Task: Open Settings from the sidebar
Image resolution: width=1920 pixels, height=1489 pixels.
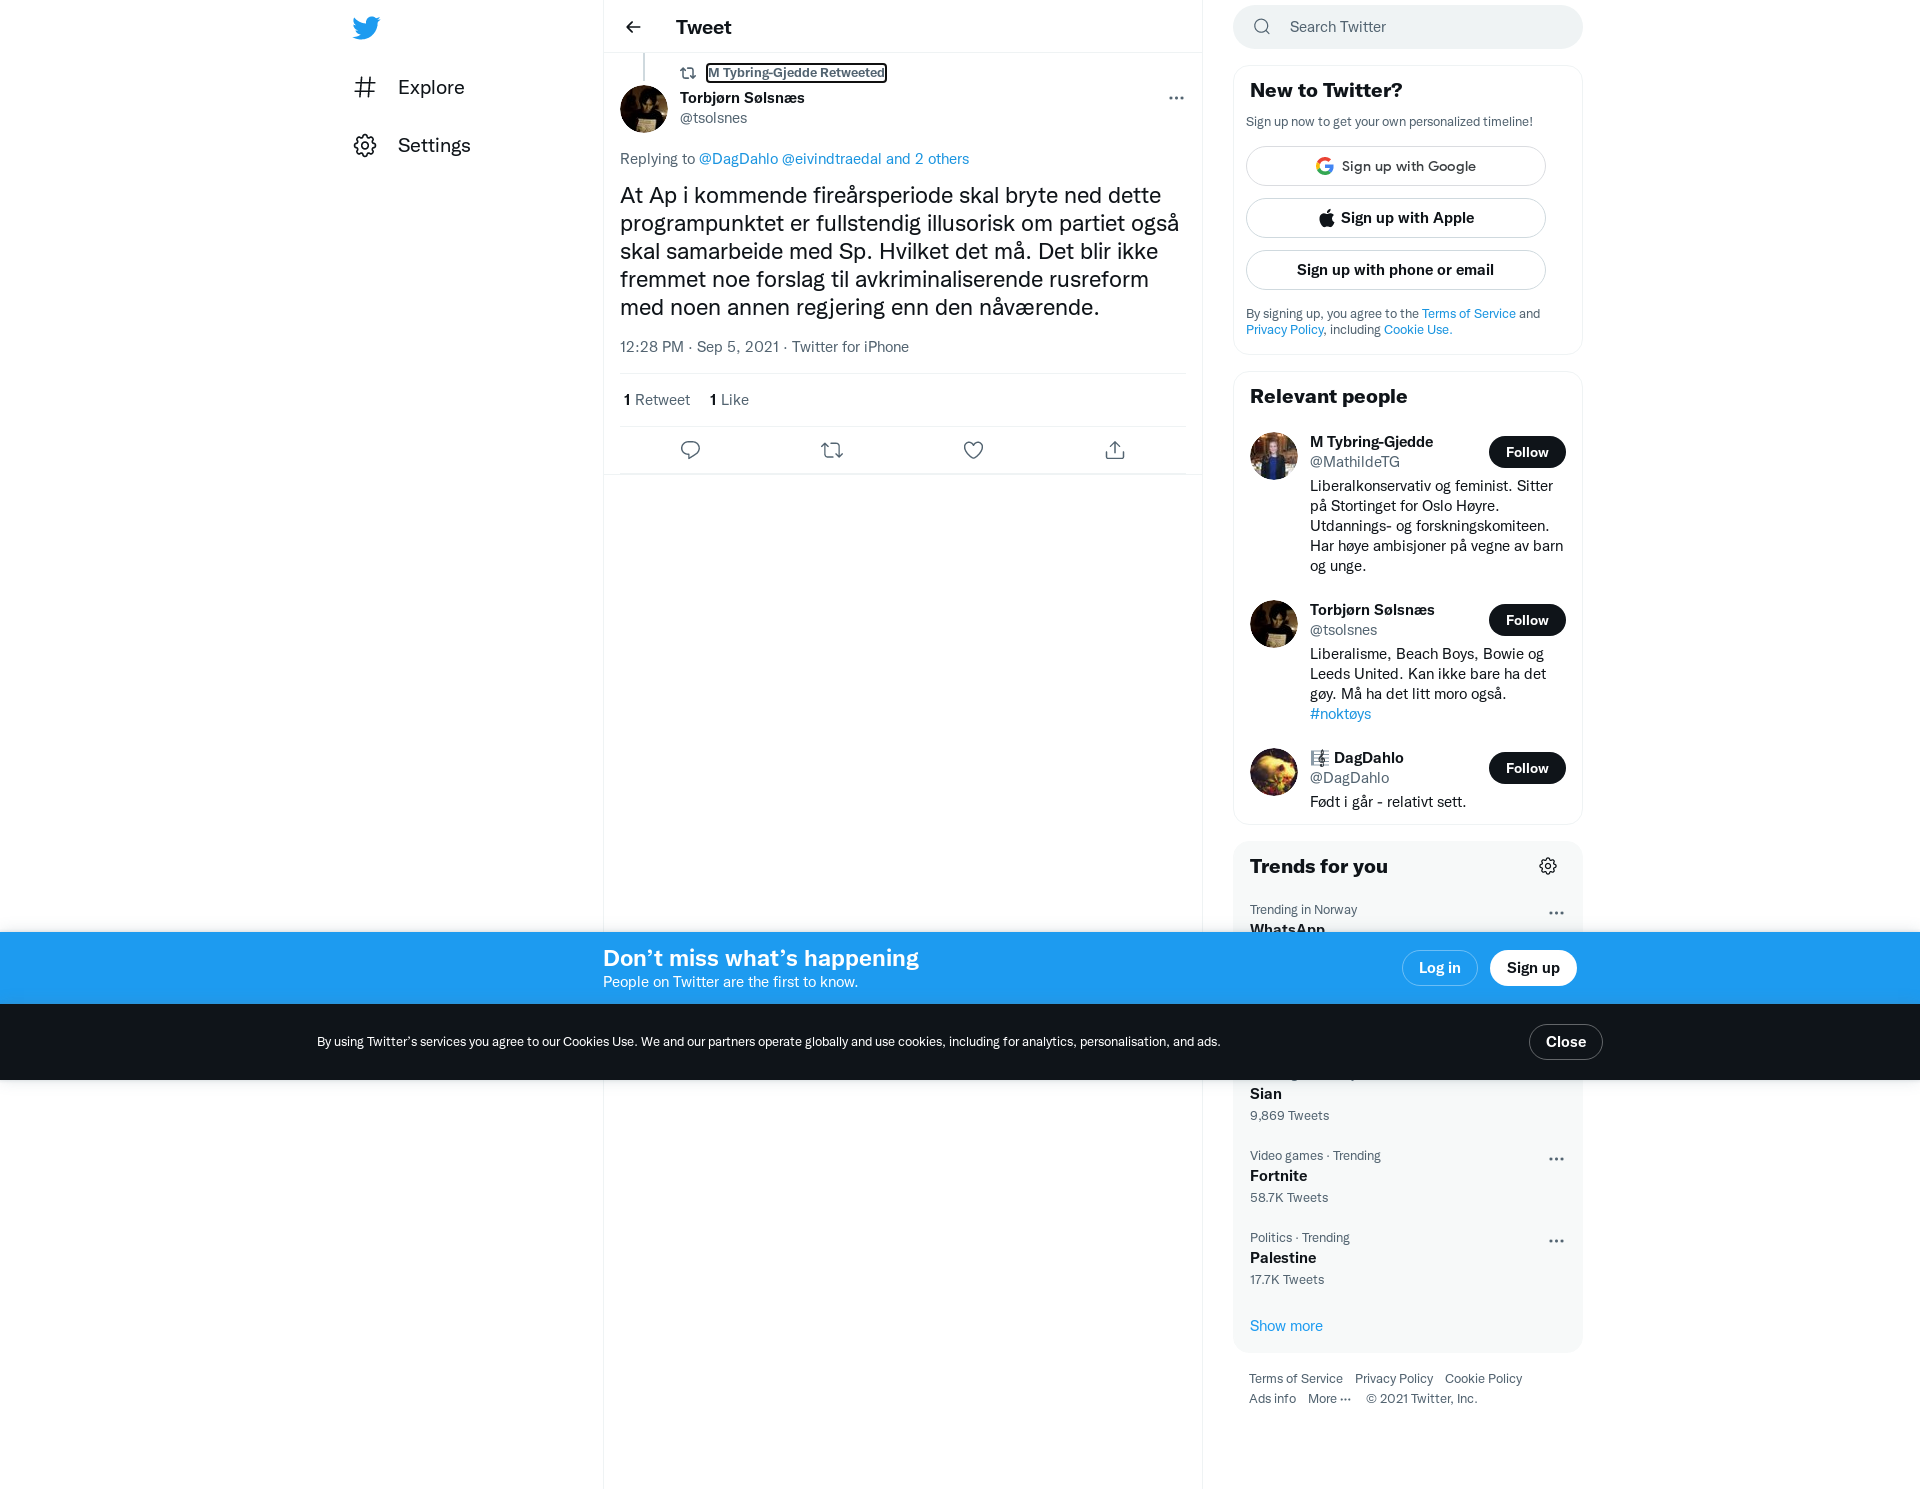Action: click(x=412, y=145)
